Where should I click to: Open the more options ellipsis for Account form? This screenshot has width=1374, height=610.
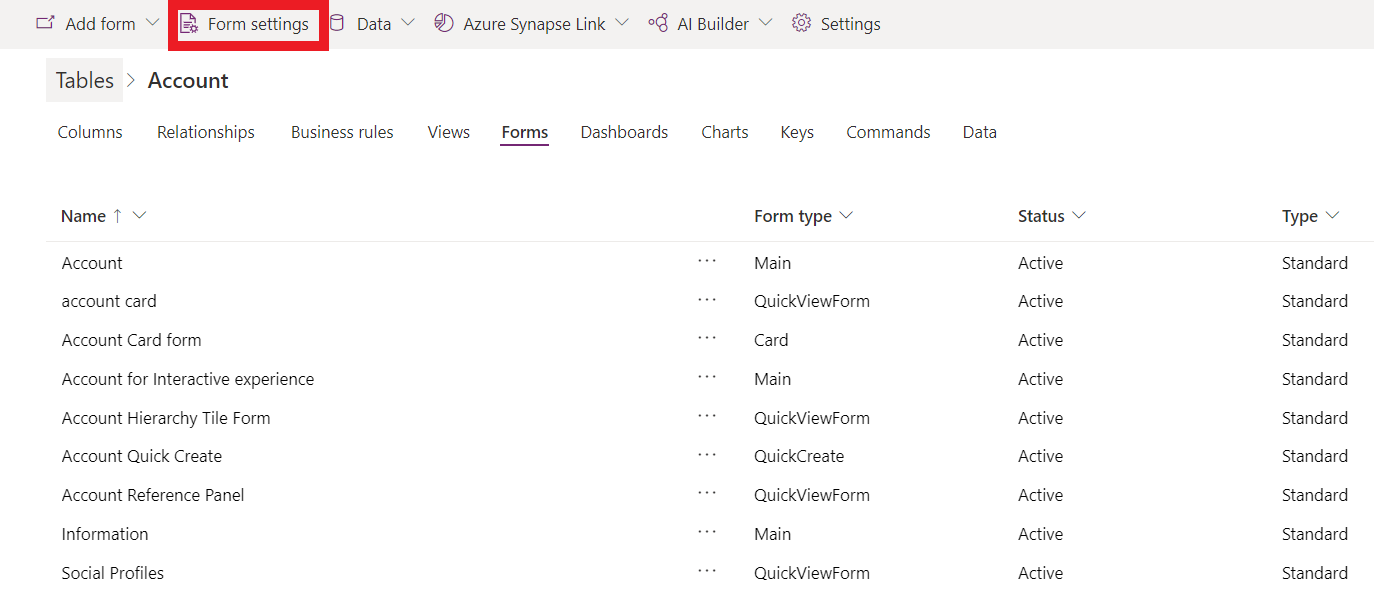(x=707, y=261)
